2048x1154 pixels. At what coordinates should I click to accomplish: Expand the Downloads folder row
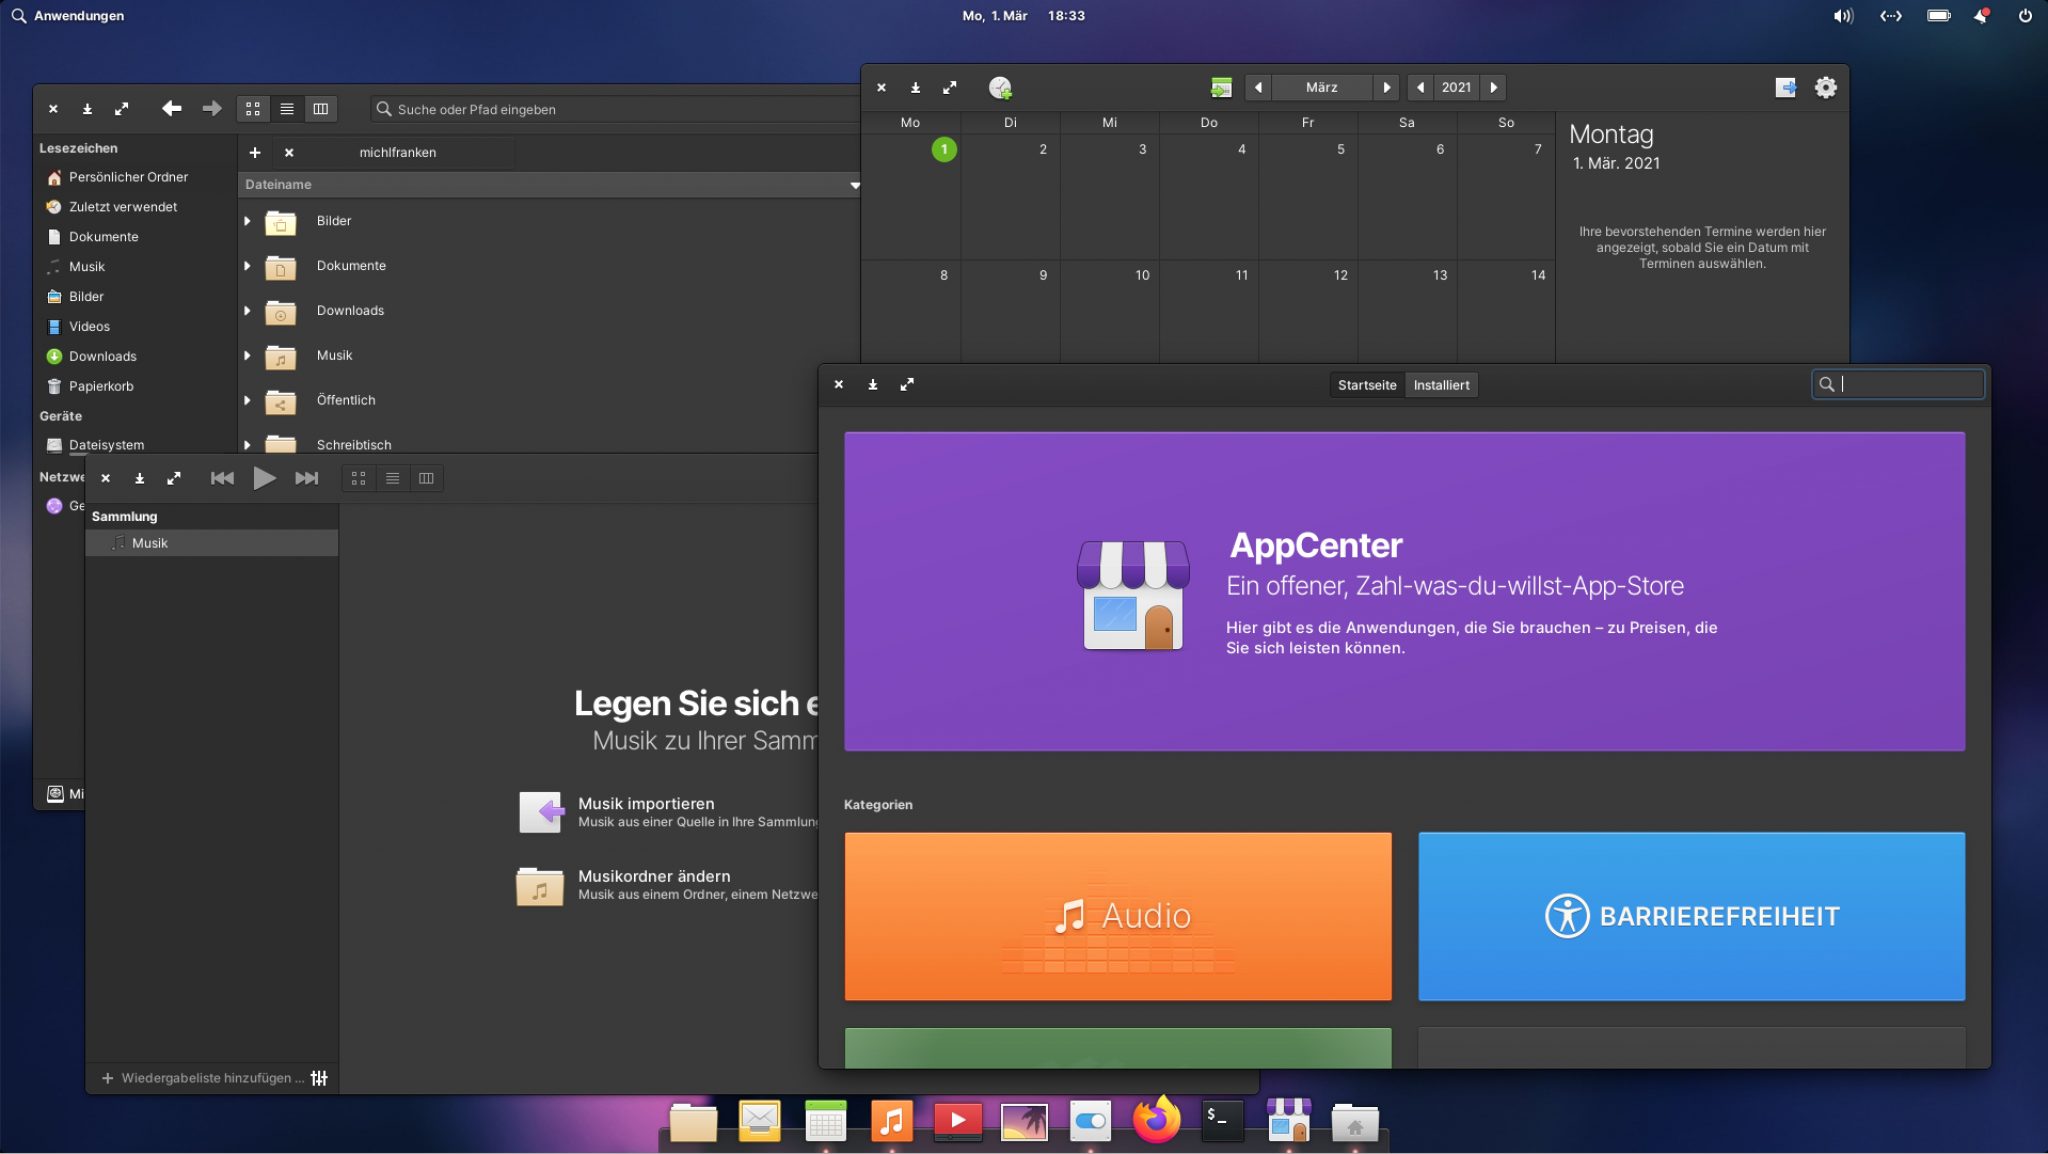tap(247, 311)
